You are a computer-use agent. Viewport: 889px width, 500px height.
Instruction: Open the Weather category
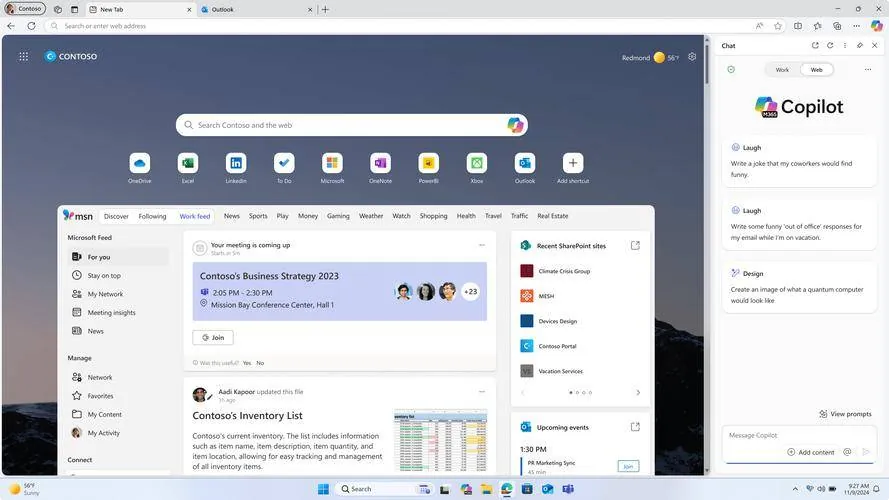[x=371, y=216]
